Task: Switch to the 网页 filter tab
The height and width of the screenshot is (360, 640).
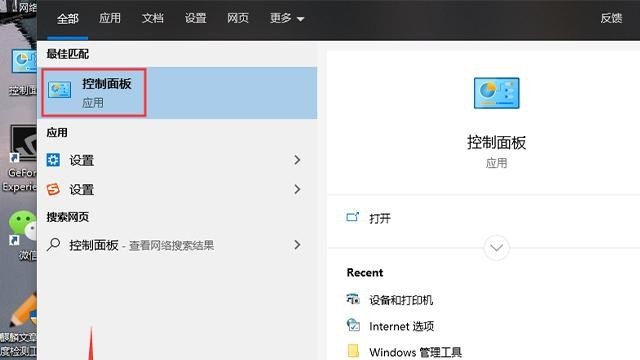Action: tap(238, 18)
